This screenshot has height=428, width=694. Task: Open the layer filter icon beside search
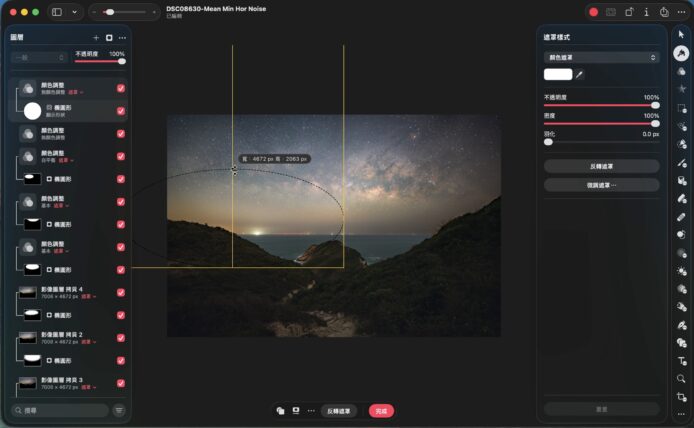pos(119,410)
